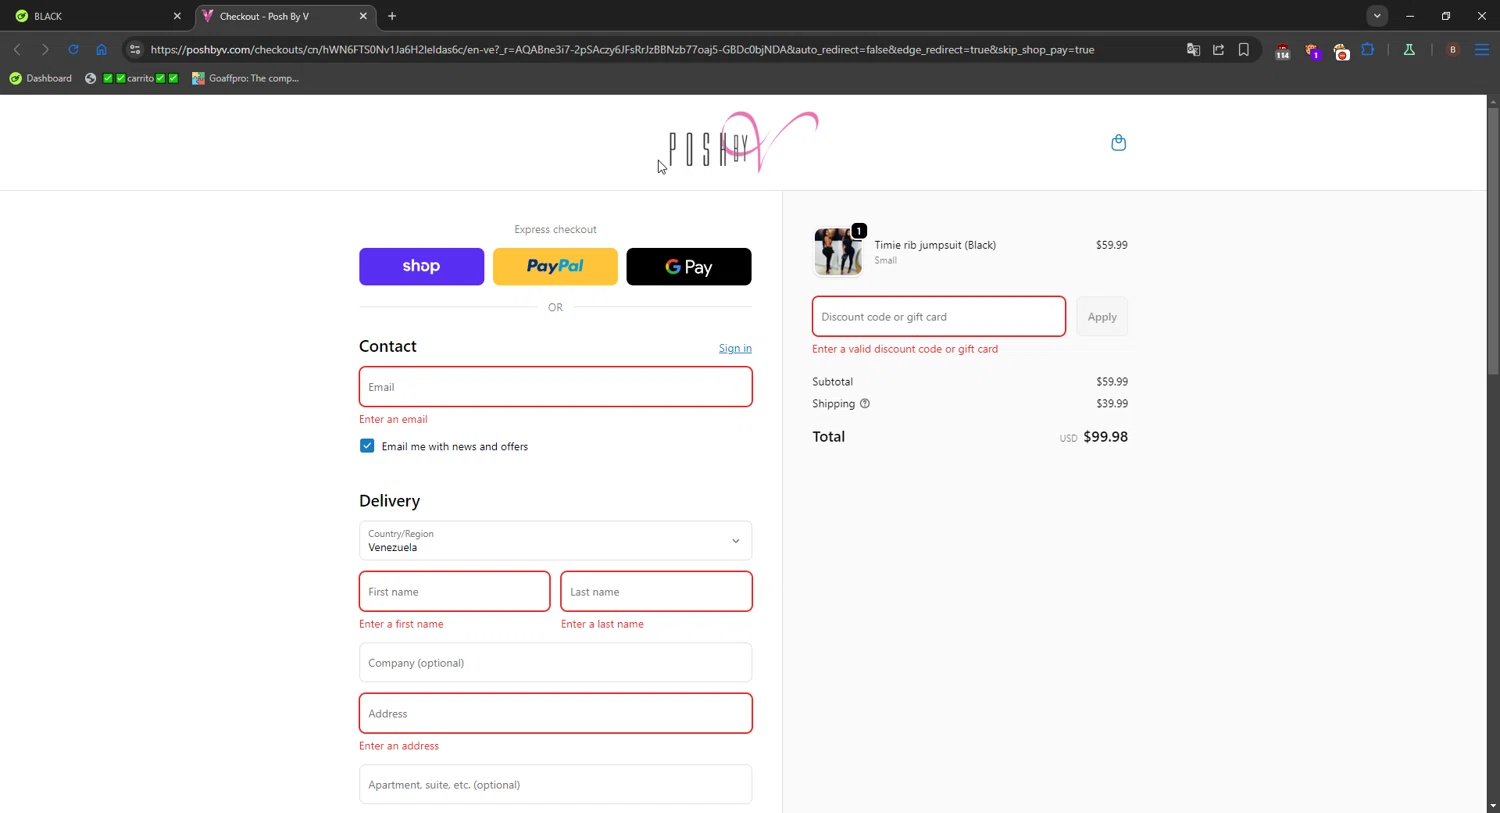The width and height of the screenshot is (1500, 813).
Task: Expand the Country/Region dropdown
Action: tap(555, 540)
